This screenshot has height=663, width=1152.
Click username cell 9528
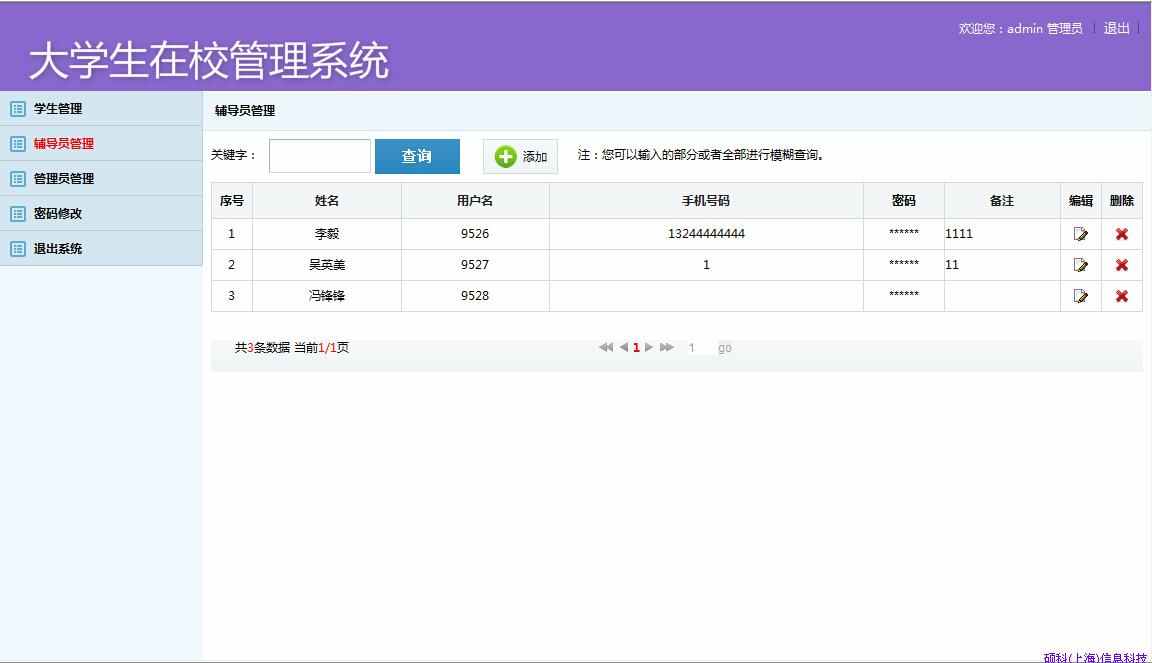pyautogui.click(x=475, y=295)
